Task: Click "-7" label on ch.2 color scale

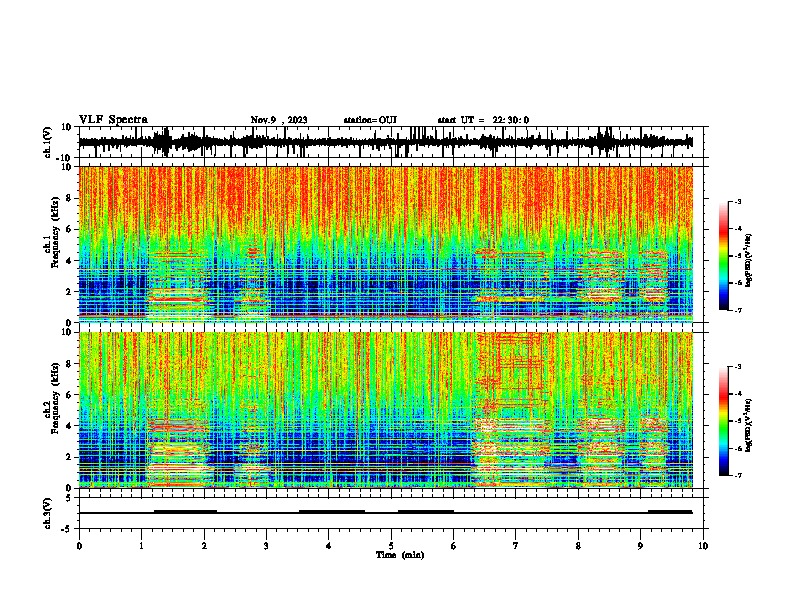Action: click(737, 475)
